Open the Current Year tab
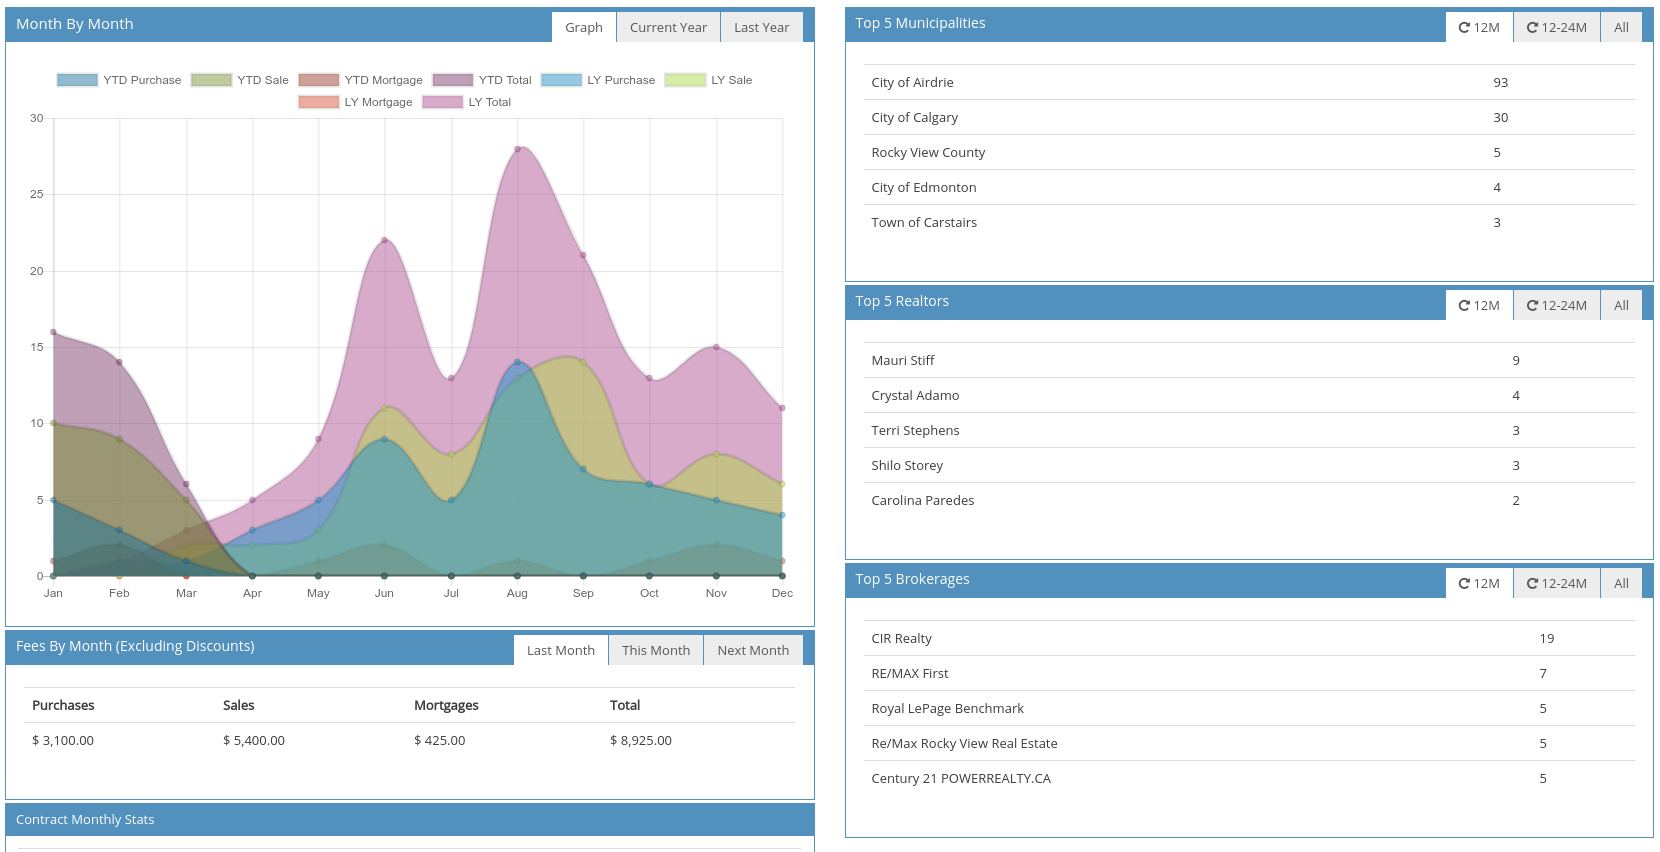The width and height of the screenshot is (1660, 852). coord(668,27)
